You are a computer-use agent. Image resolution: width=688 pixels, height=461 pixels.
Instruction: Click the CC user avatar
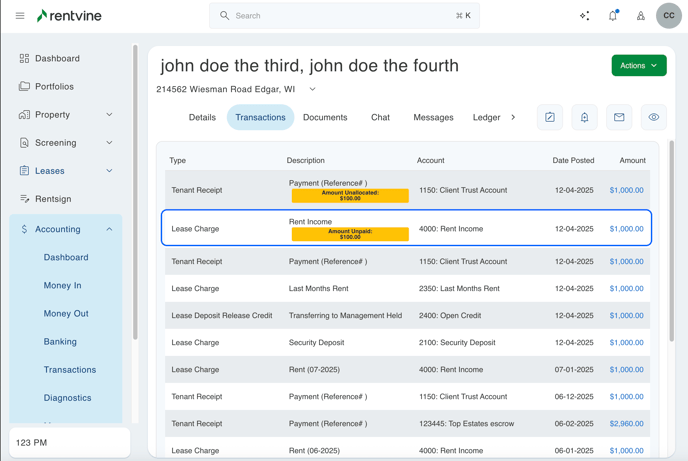tap(669, 16)
